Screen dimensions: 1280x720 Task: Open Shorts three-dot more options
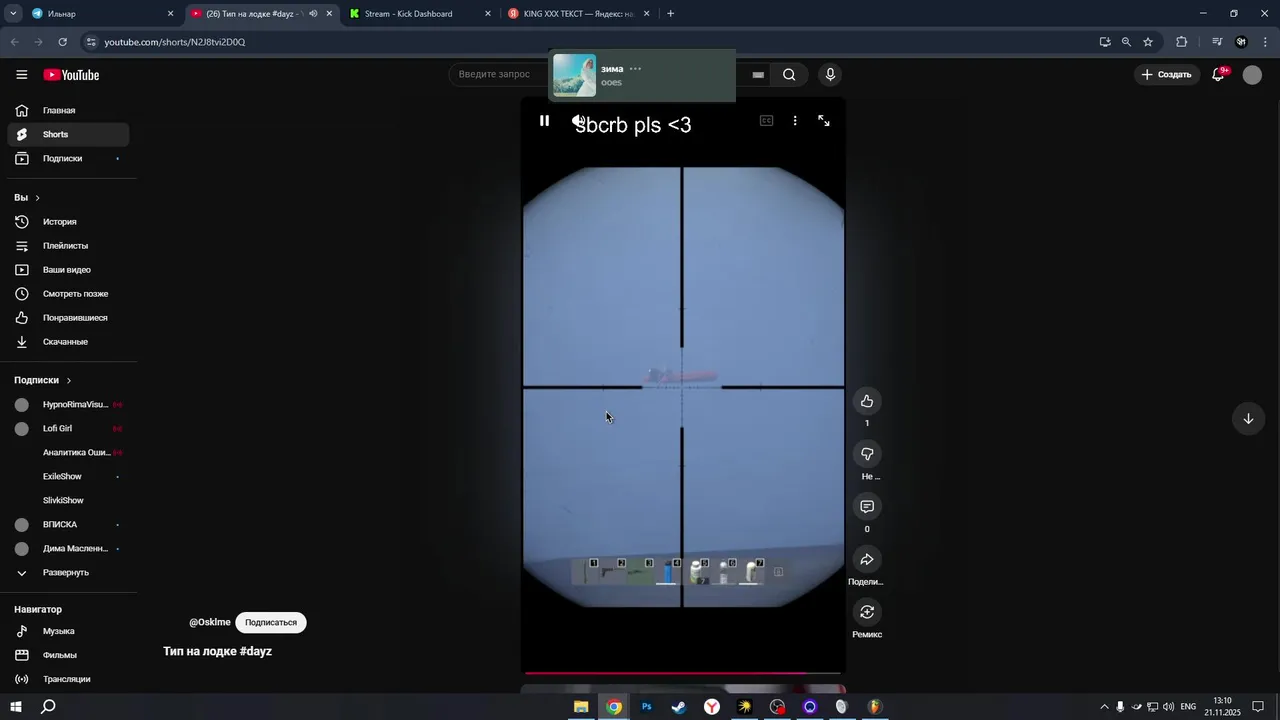point(795,121)
